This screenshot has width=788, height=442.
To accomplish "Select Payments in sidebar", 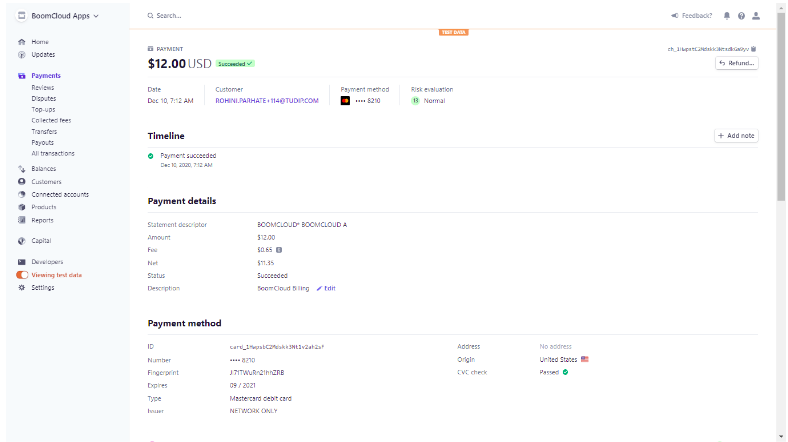I will [x=46, y=75].
